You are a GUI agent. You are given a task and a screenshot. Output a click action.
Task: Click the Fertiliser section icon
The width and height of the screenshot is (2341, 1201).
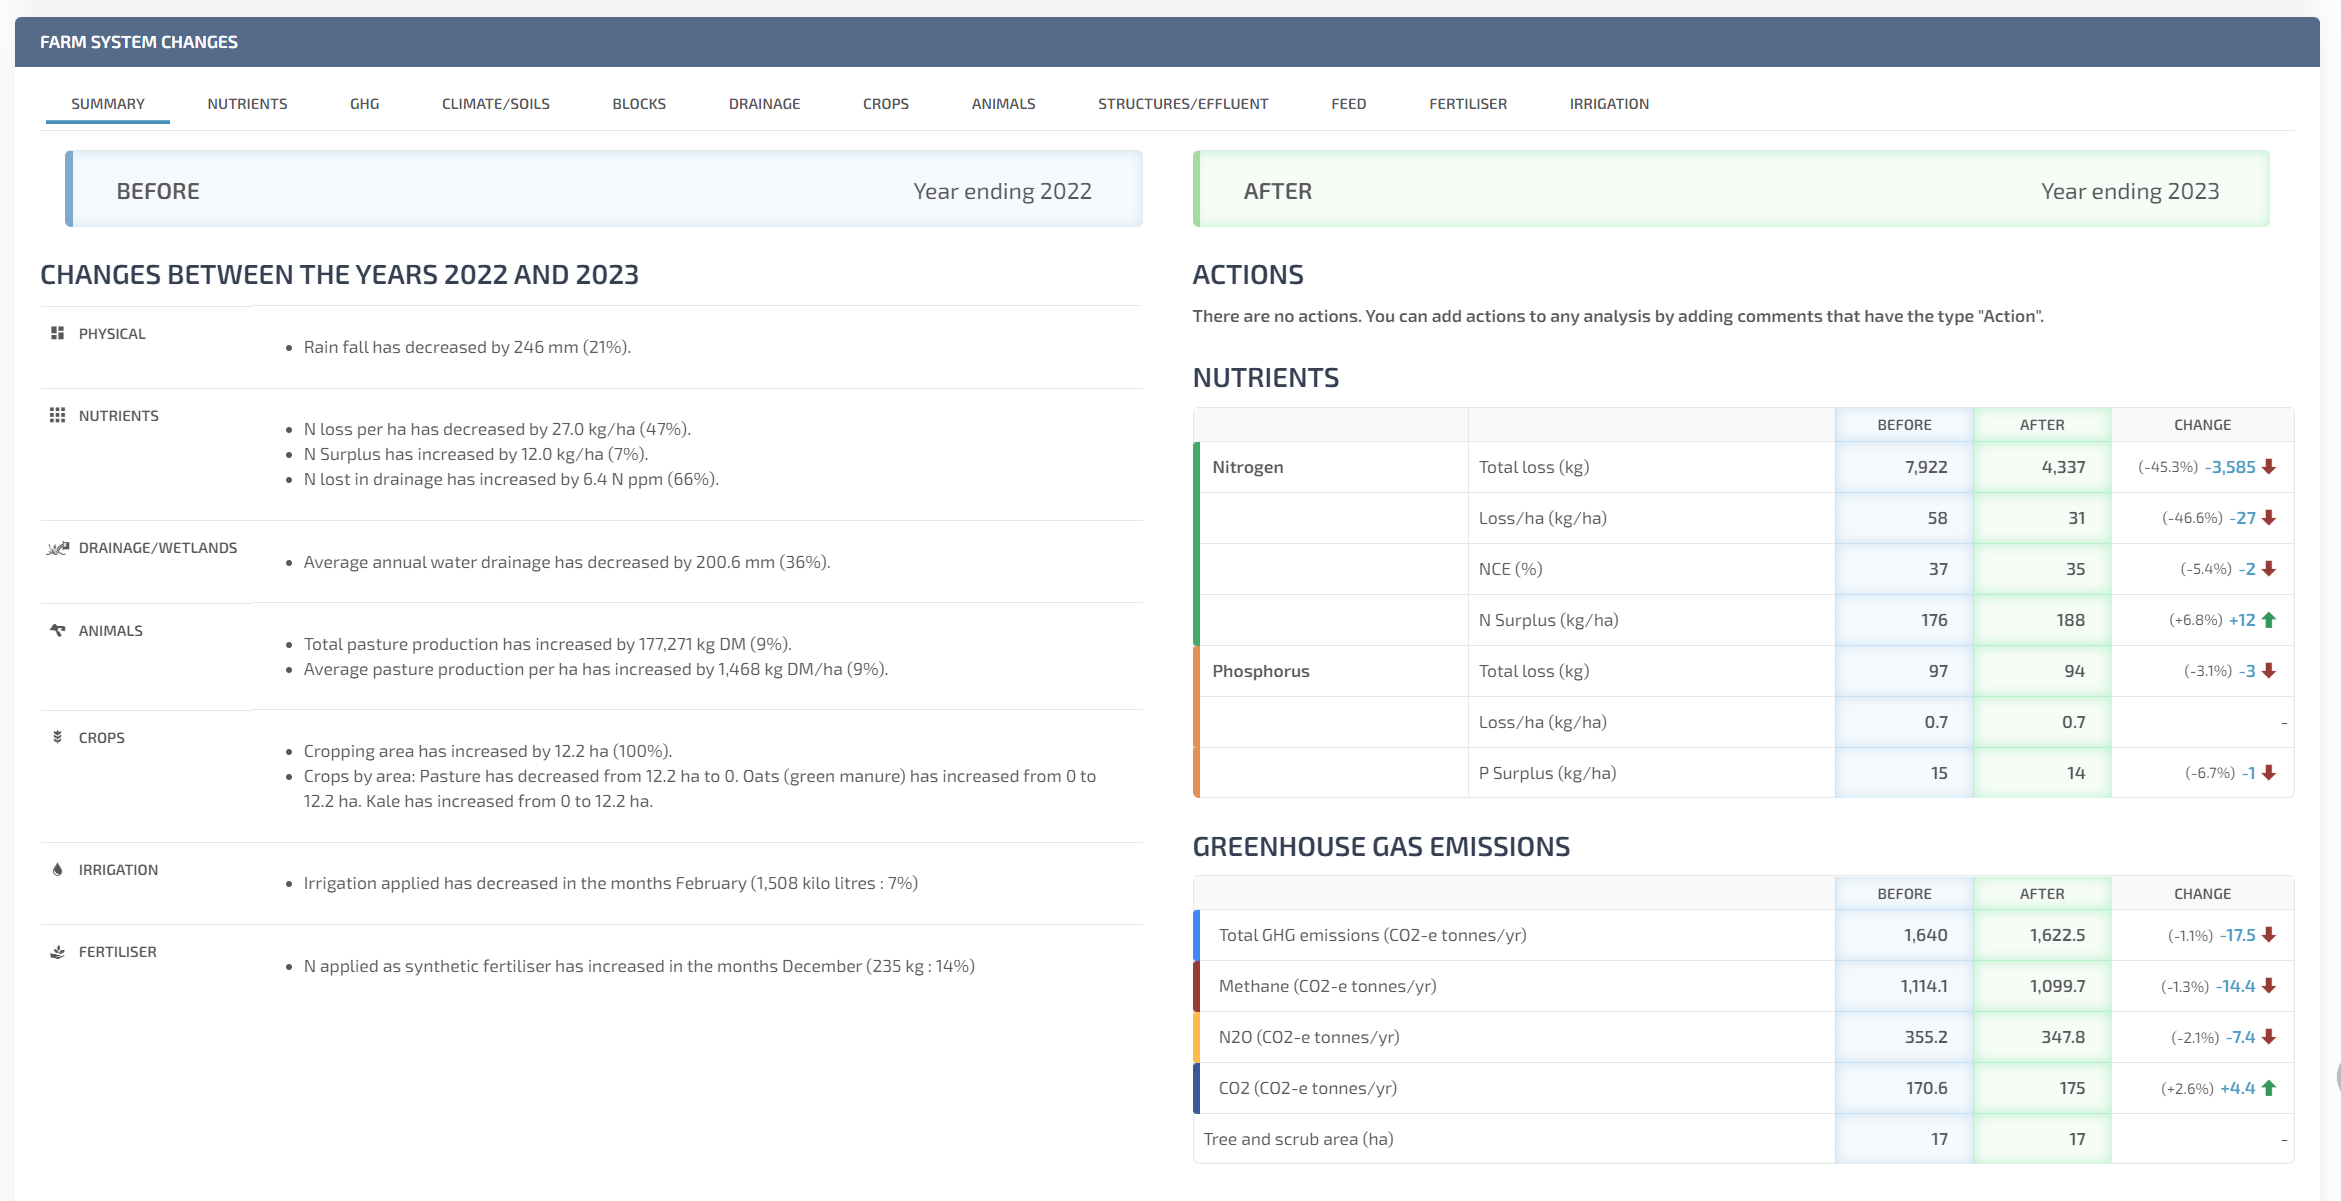pyautogui.click(x=57, y=951)
